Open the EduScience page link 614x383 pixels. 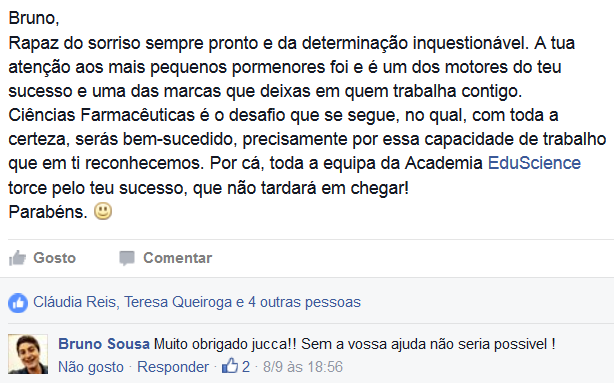click(534, 163)
